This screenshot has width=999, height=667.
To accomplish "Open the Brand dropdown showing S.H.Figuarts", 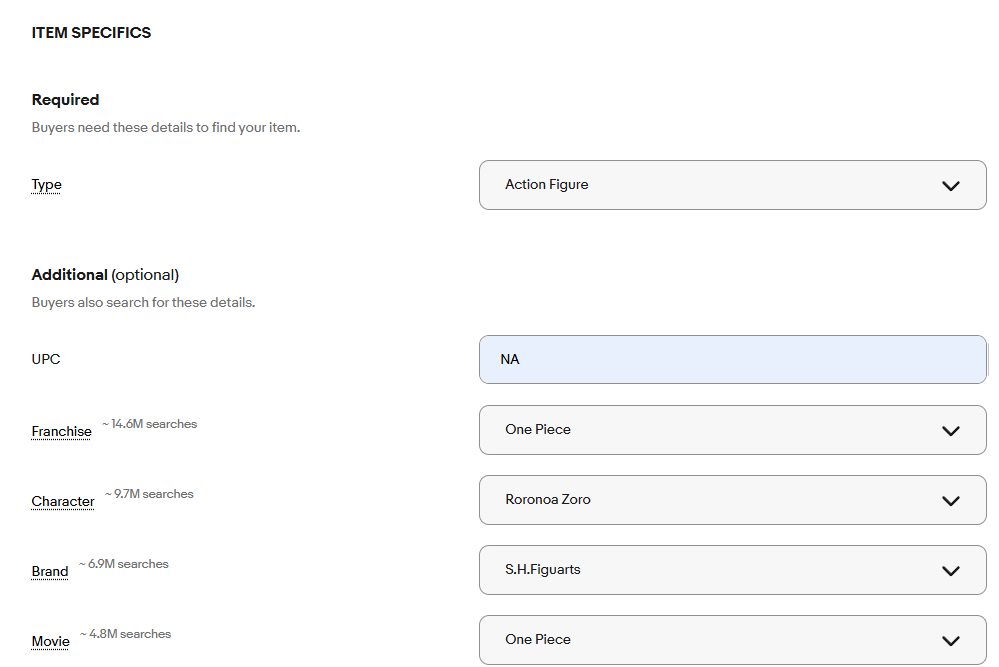I will (733, 570).
